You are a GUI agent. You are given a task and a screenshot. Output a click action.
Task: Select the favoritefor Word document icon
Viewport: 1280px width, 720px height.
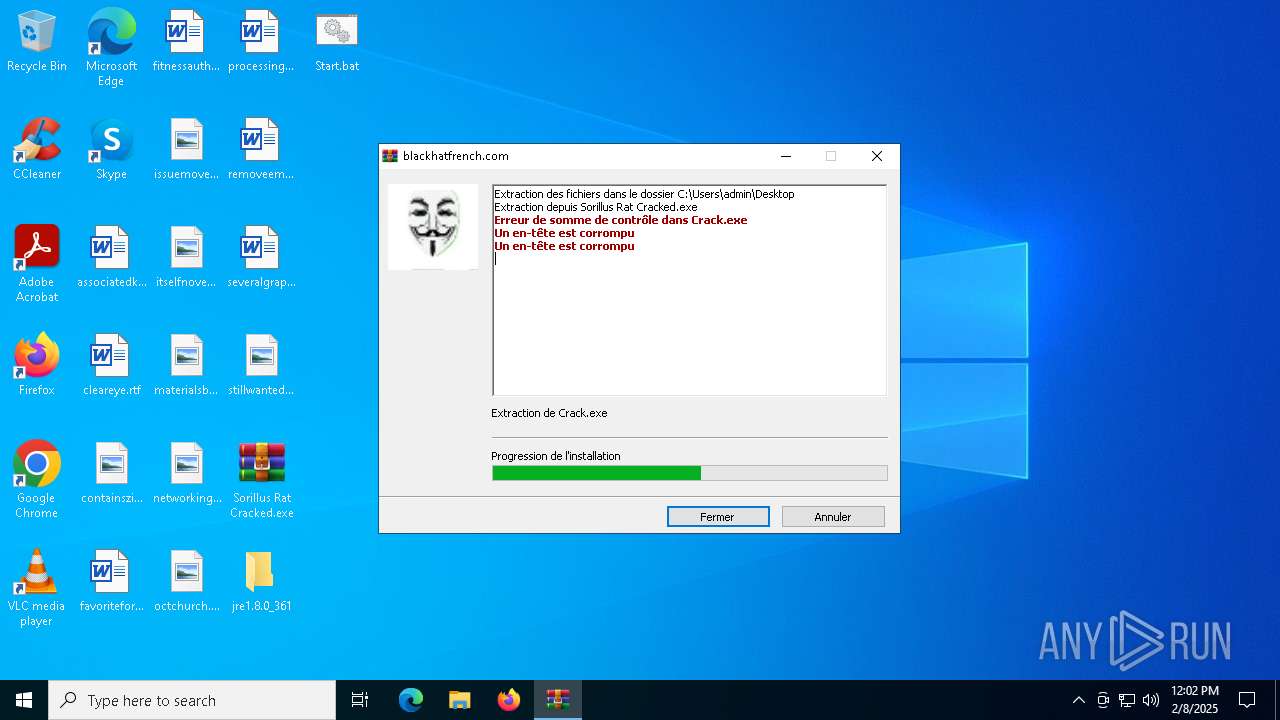coord(111,582)
